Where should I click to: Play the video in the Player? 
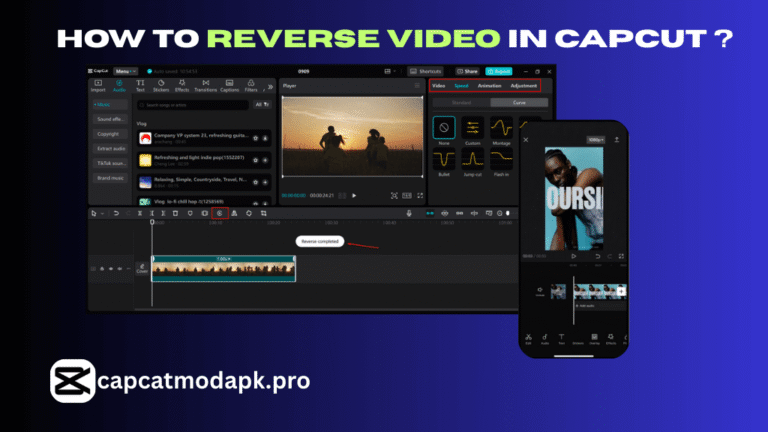click(x=354, y=195)
